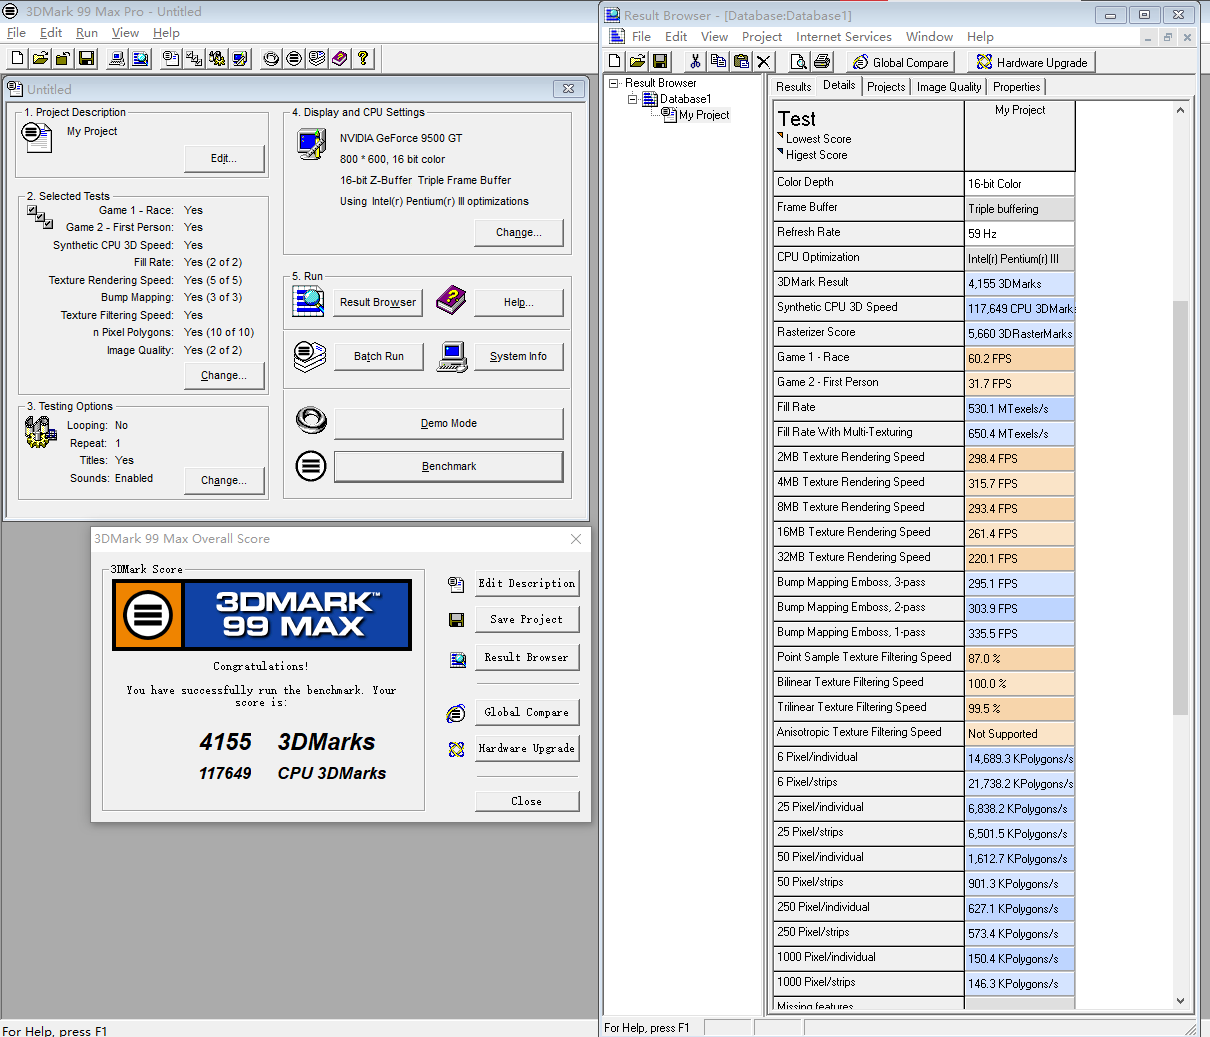Screen dimensions: 1210x1037
Task: Click Global Compare in Result Browser toolbar
Action: coord(900,62)
